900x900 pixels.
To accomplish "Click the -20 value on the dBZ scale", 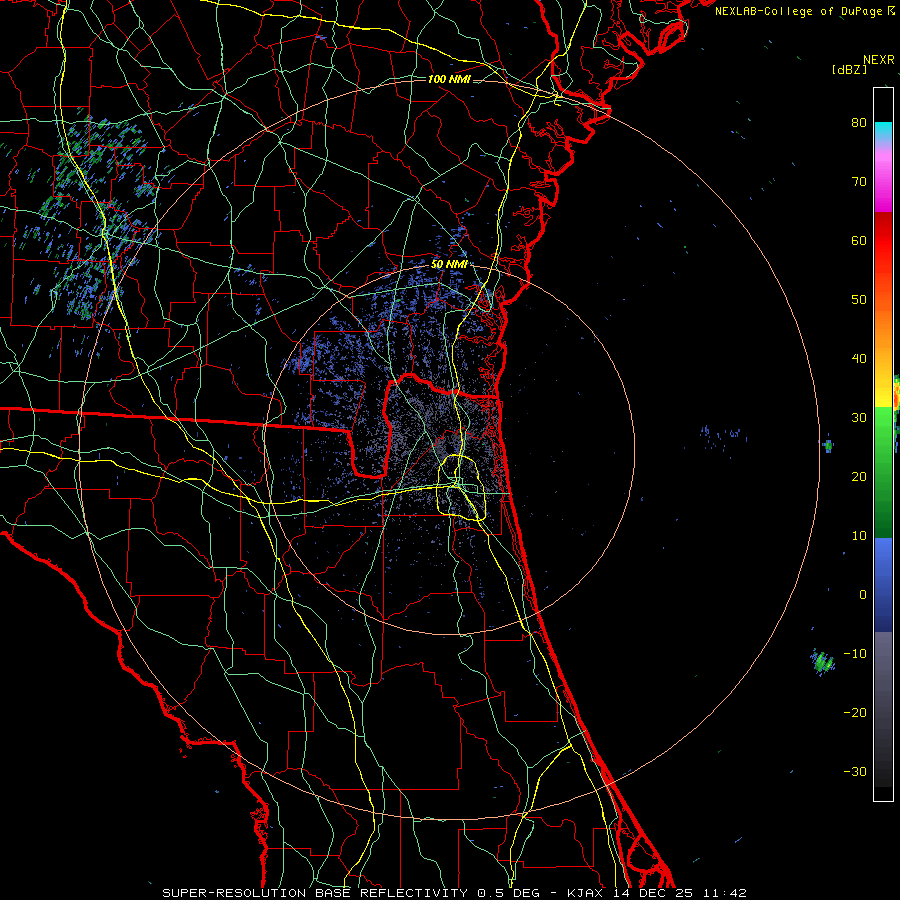I will click(x=855, y=712).
